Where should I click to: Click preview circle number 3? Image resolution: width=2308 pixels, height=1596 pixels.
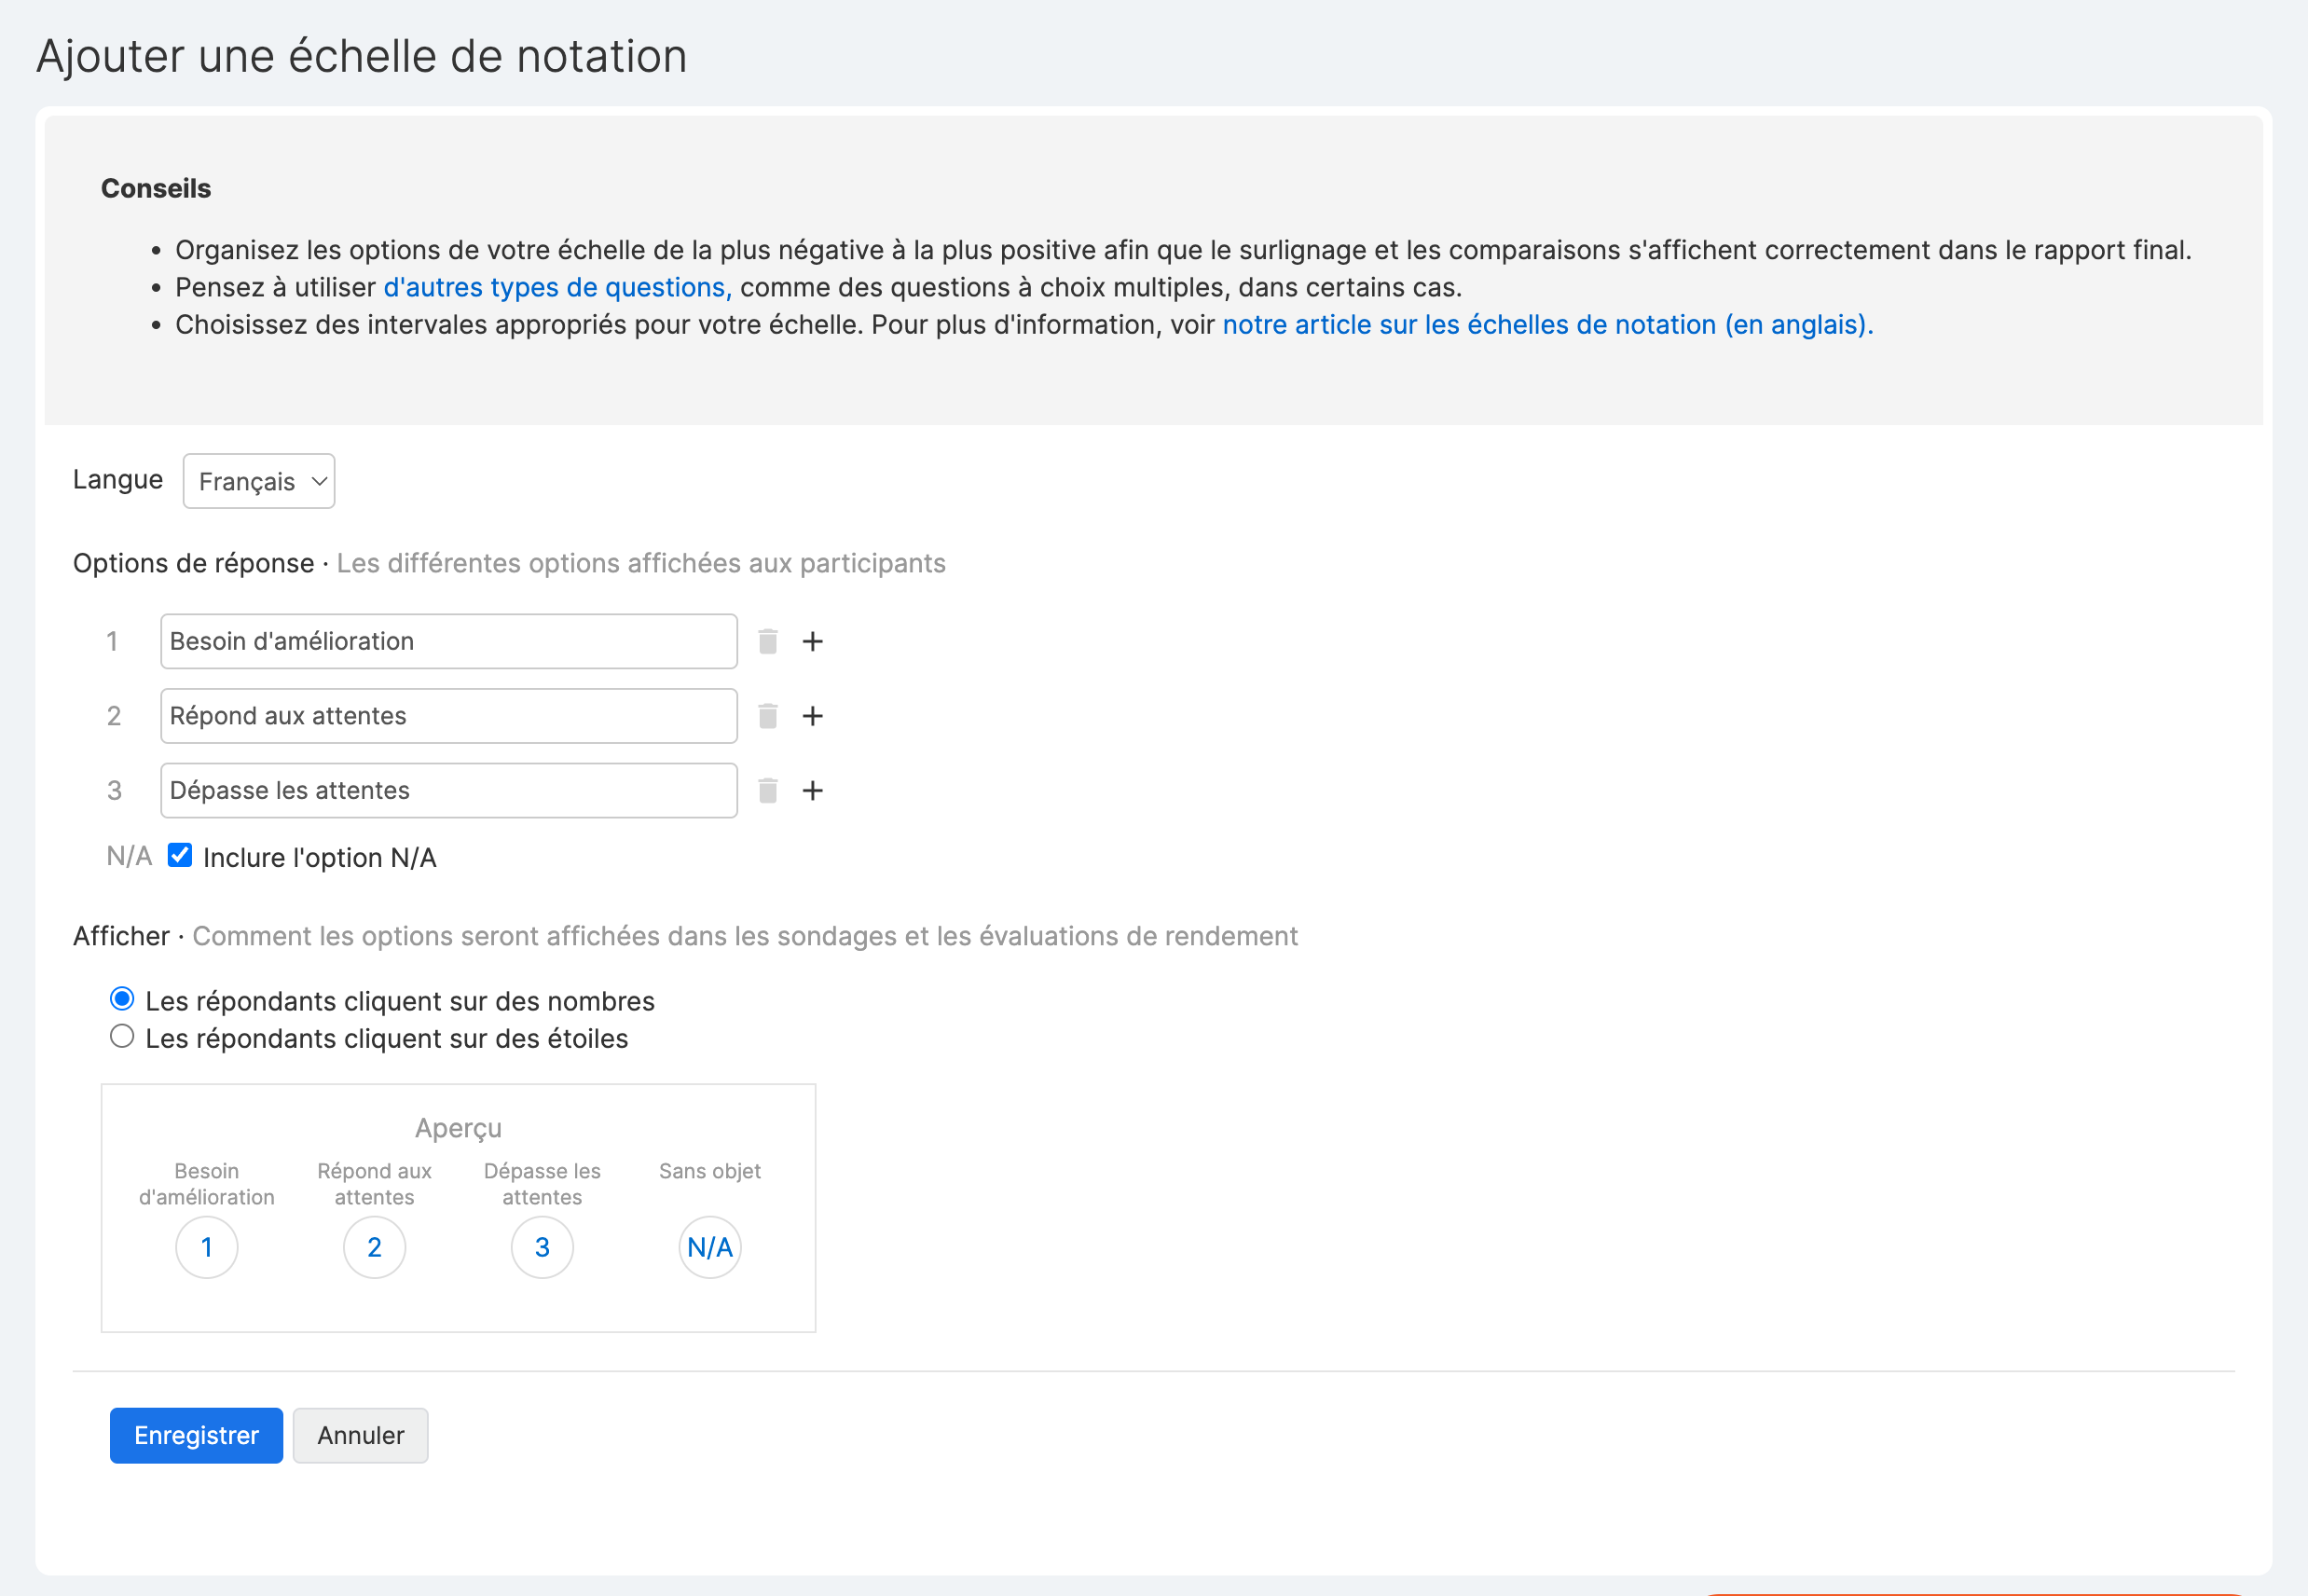pos(542,1247)
